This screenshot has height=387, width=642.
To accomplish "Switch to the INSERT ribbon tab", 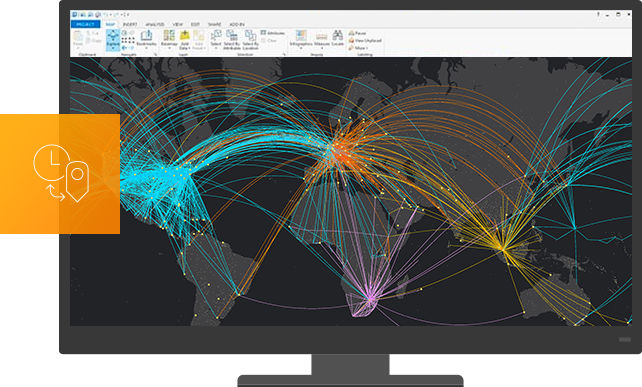I will pos(130,25).
